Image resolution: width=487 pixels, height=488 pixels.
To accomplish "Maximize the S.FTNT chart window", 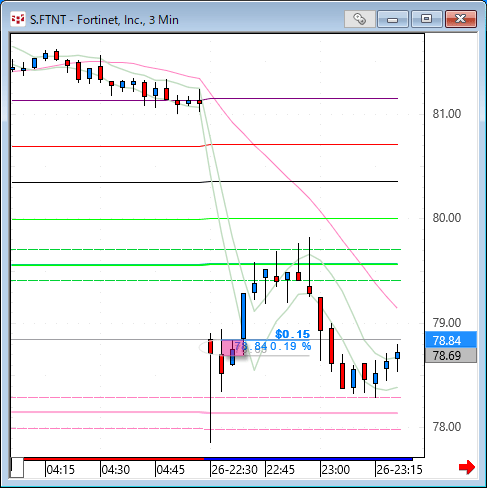I will click(x=426, y=19).
